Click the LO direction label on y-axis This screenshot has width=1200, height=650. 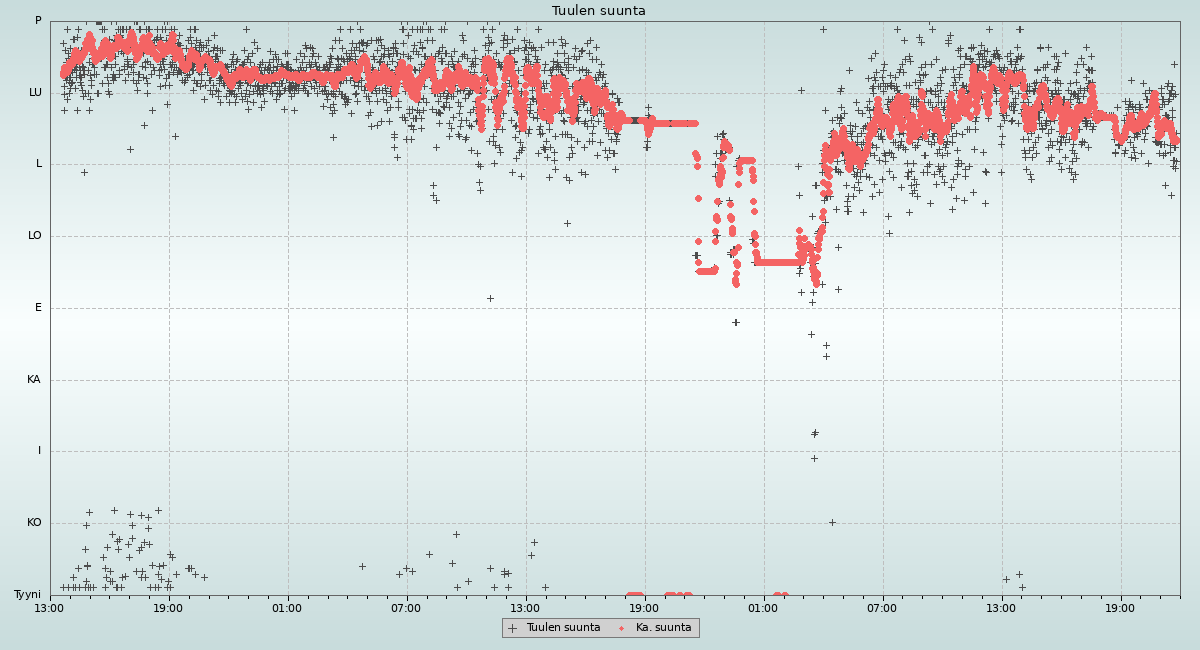(35, 236)
